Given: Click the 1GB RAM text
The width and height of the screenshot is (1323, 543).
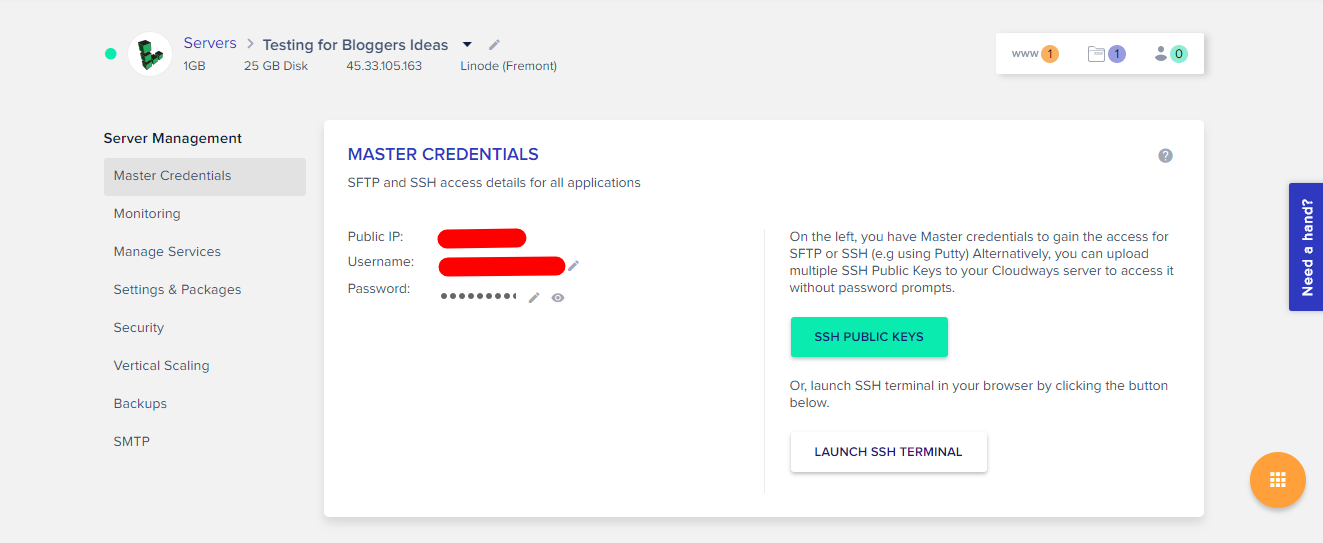Looking at the screenshot, I should point(194,66).
